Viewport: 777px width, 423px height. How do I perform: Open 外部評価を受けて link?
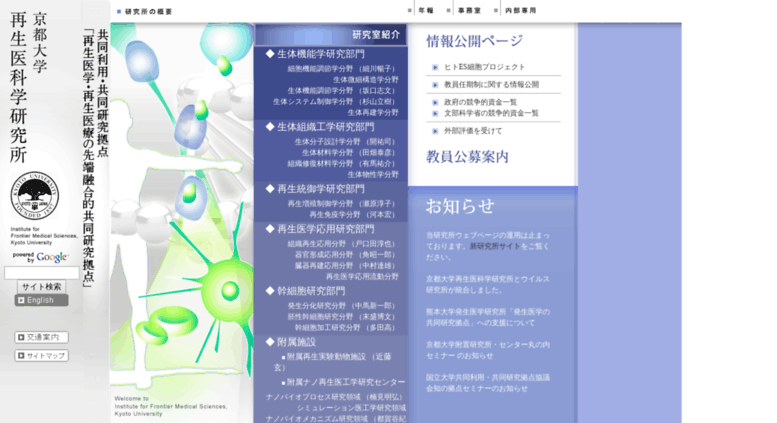coord(473,131)
